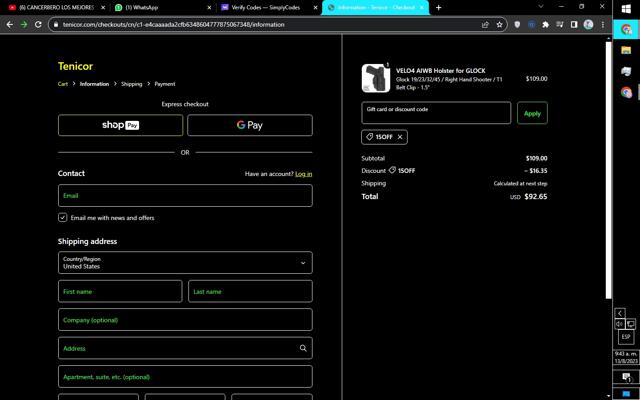Open the Chrome profile avatar
Viewport: 640px width, 400px height.
coord(588,24)
